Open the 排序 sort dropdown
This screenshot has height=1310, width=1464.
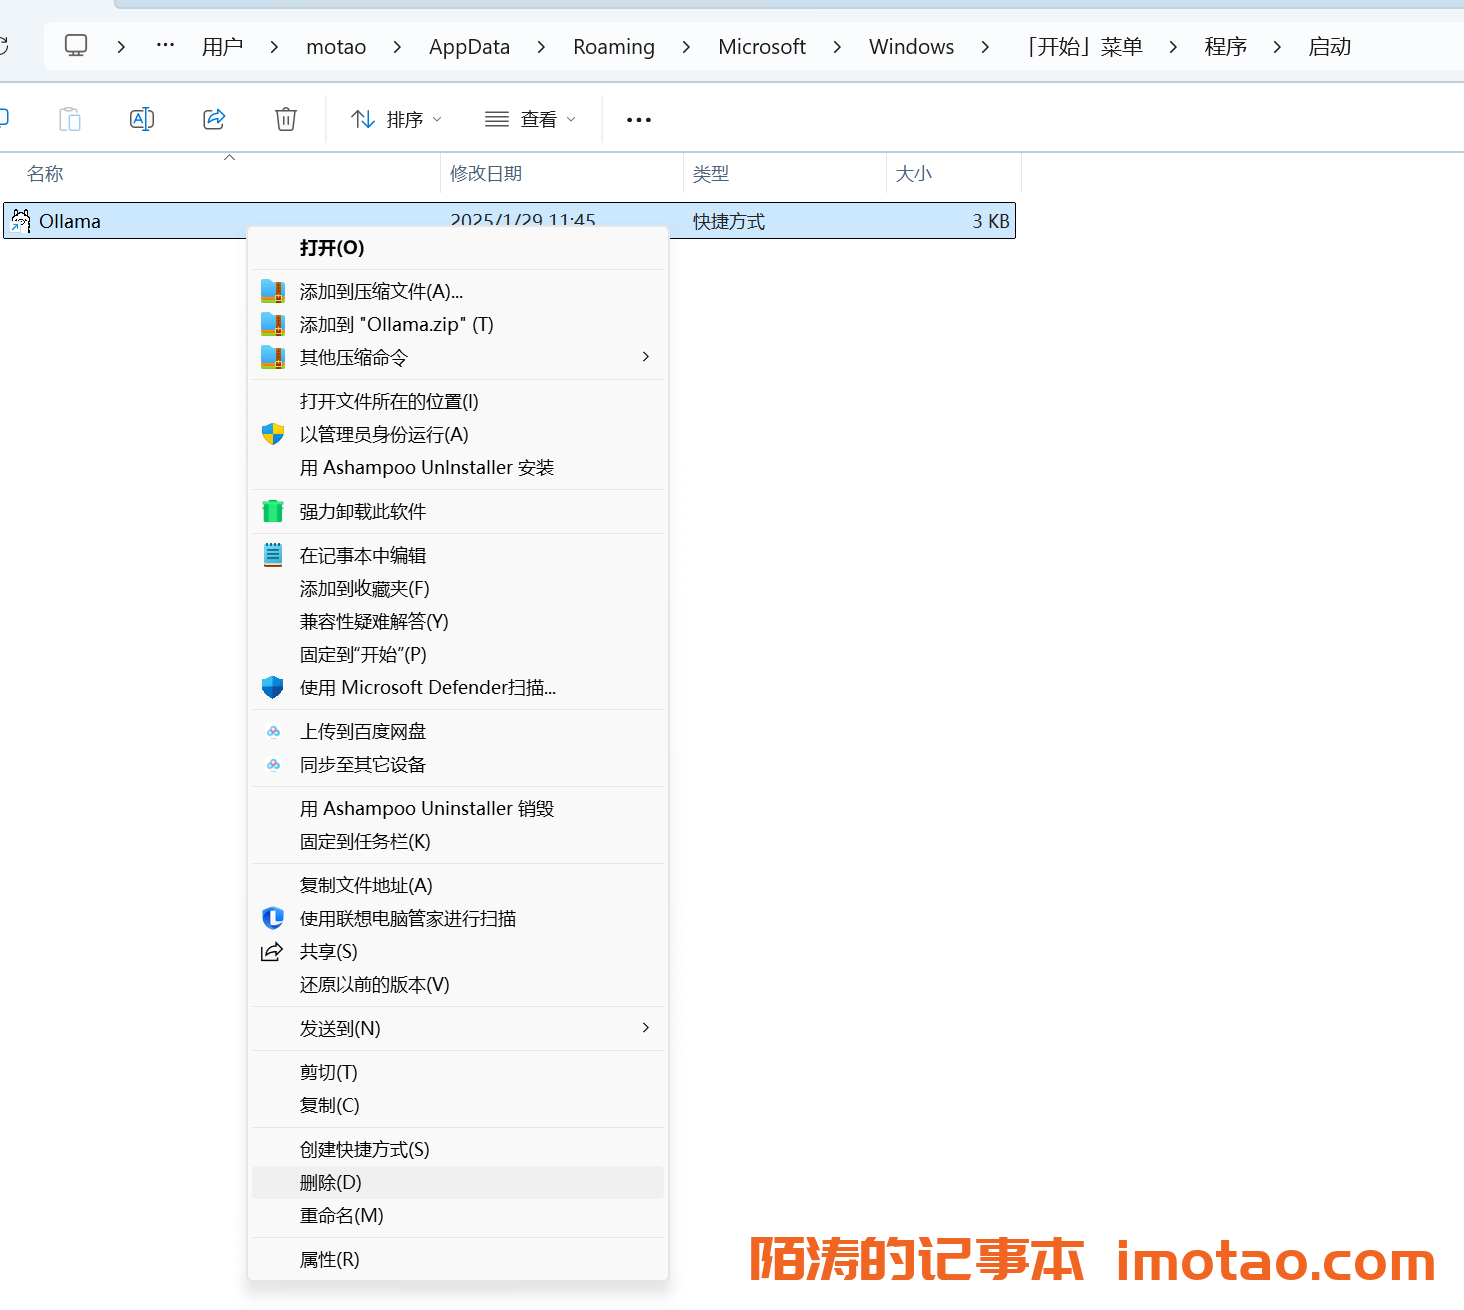[x=396, y=119]
